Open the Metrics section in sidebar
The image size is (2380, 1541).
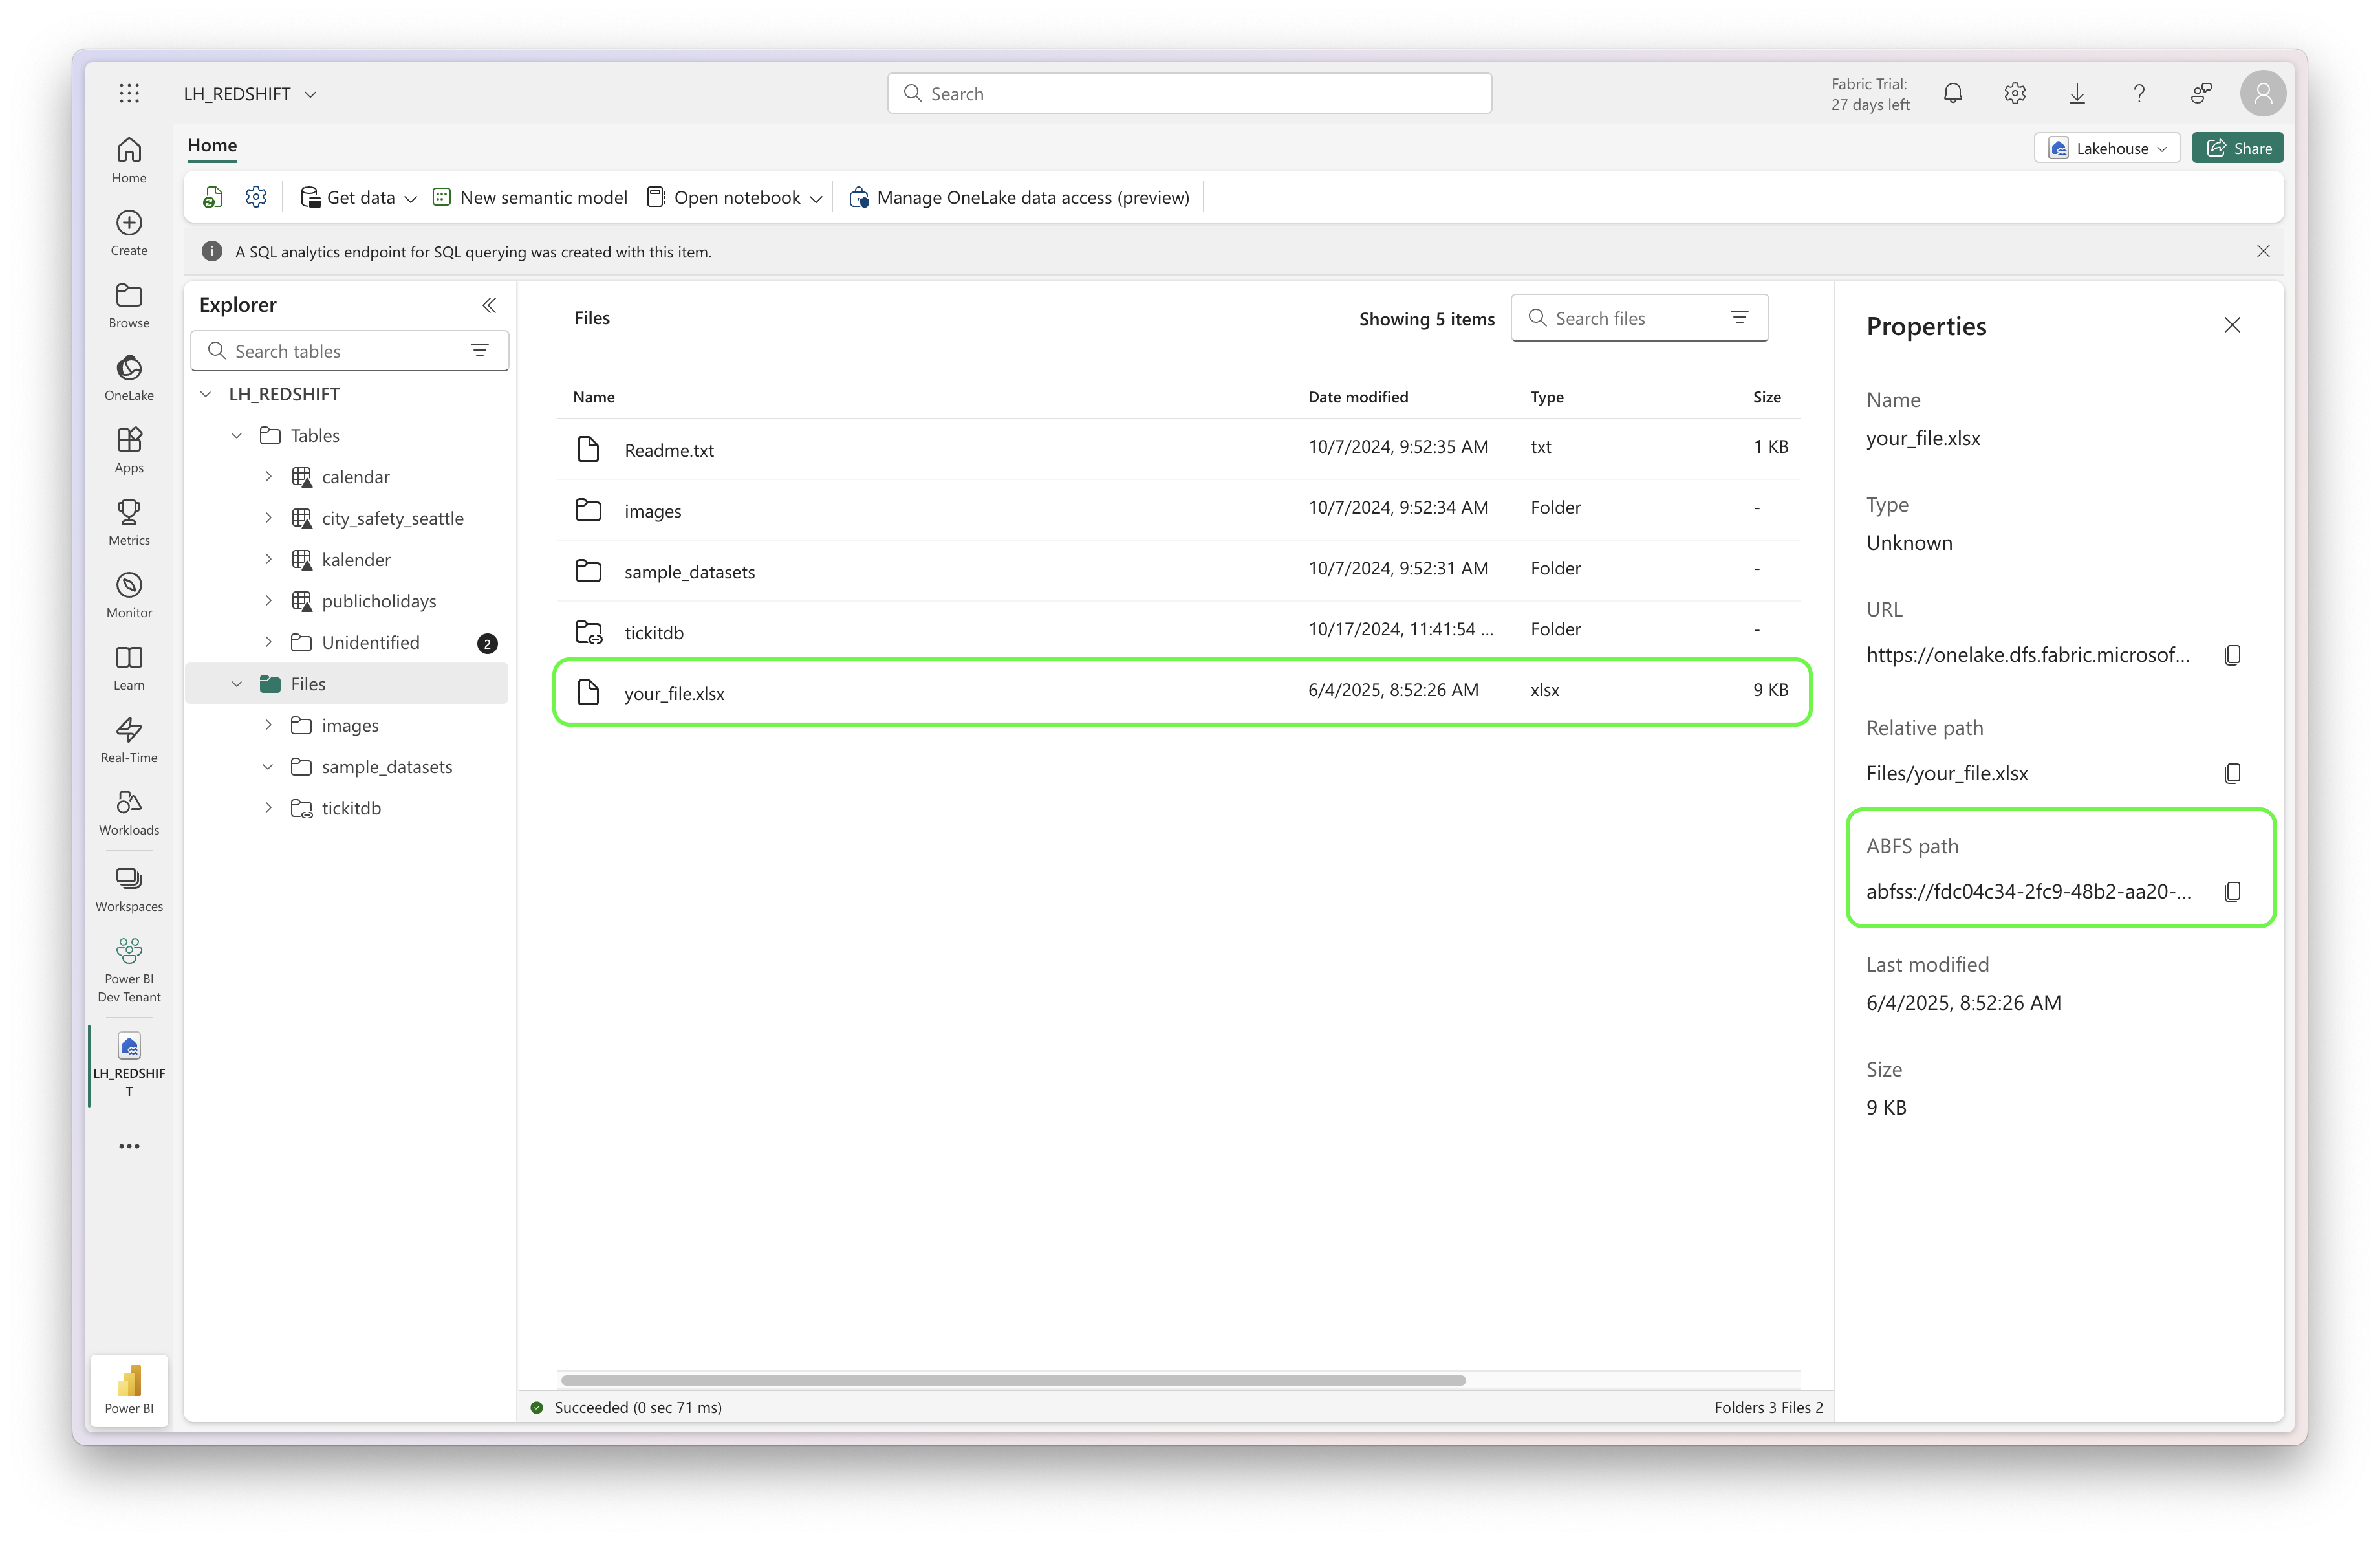pos(128,522)
